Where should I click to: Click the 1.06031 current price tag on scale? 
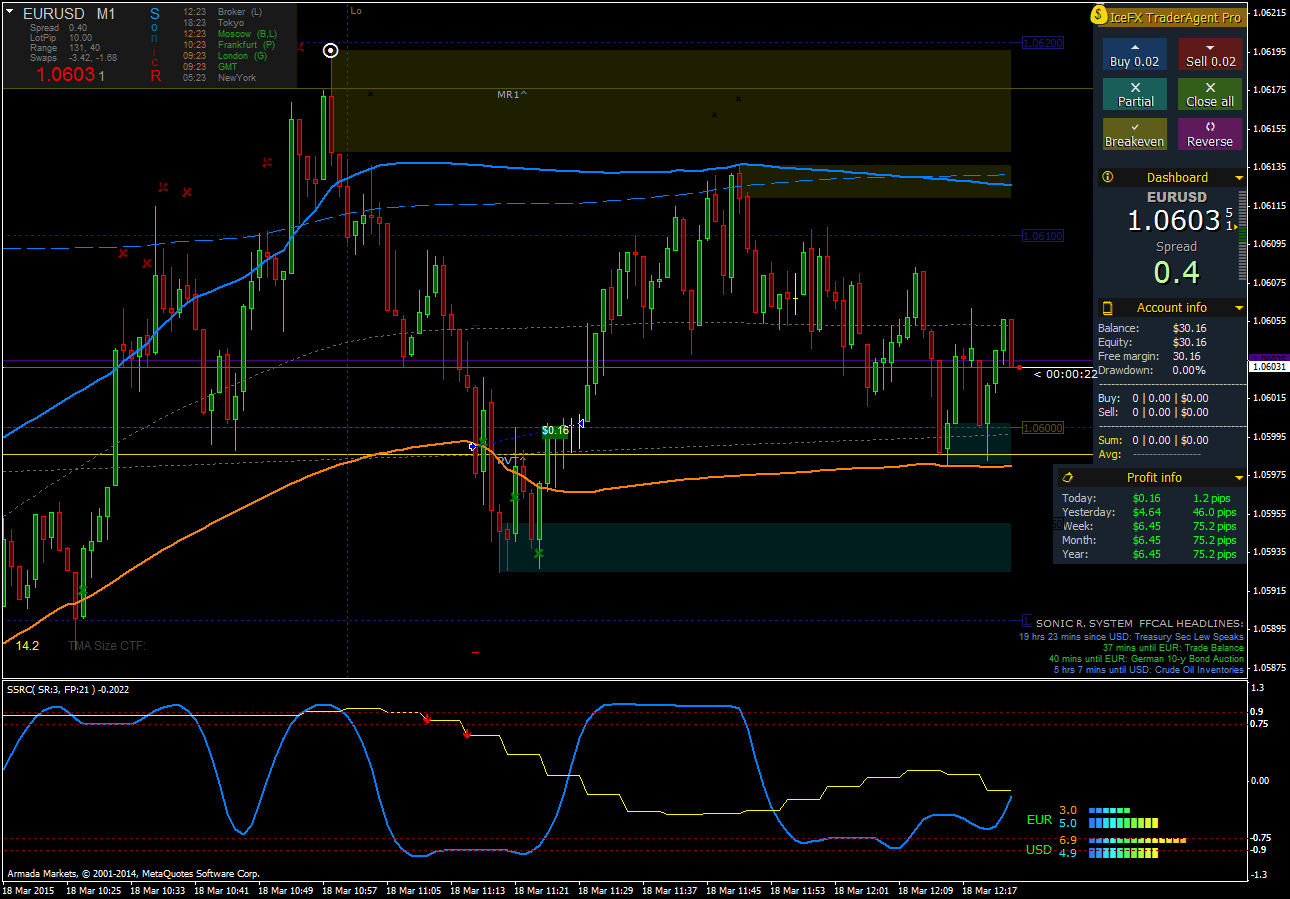point(1268,368)
